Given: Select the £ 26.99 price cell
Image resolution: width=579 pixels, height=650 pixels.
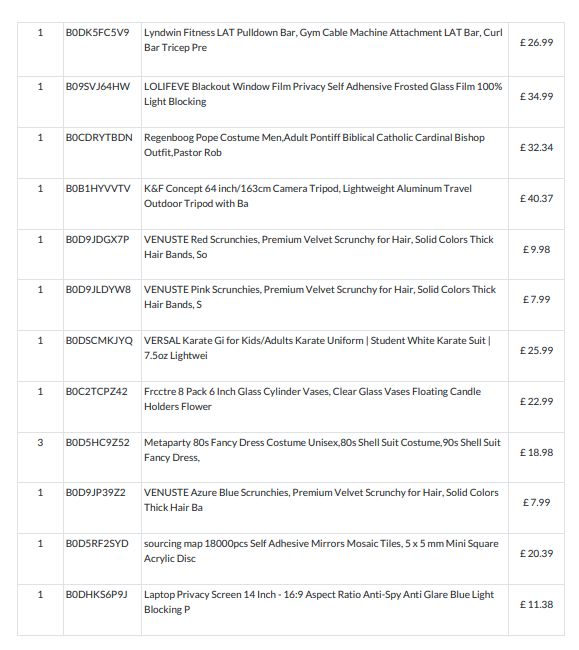Looking at the screenshot, I should pos(536,42).
